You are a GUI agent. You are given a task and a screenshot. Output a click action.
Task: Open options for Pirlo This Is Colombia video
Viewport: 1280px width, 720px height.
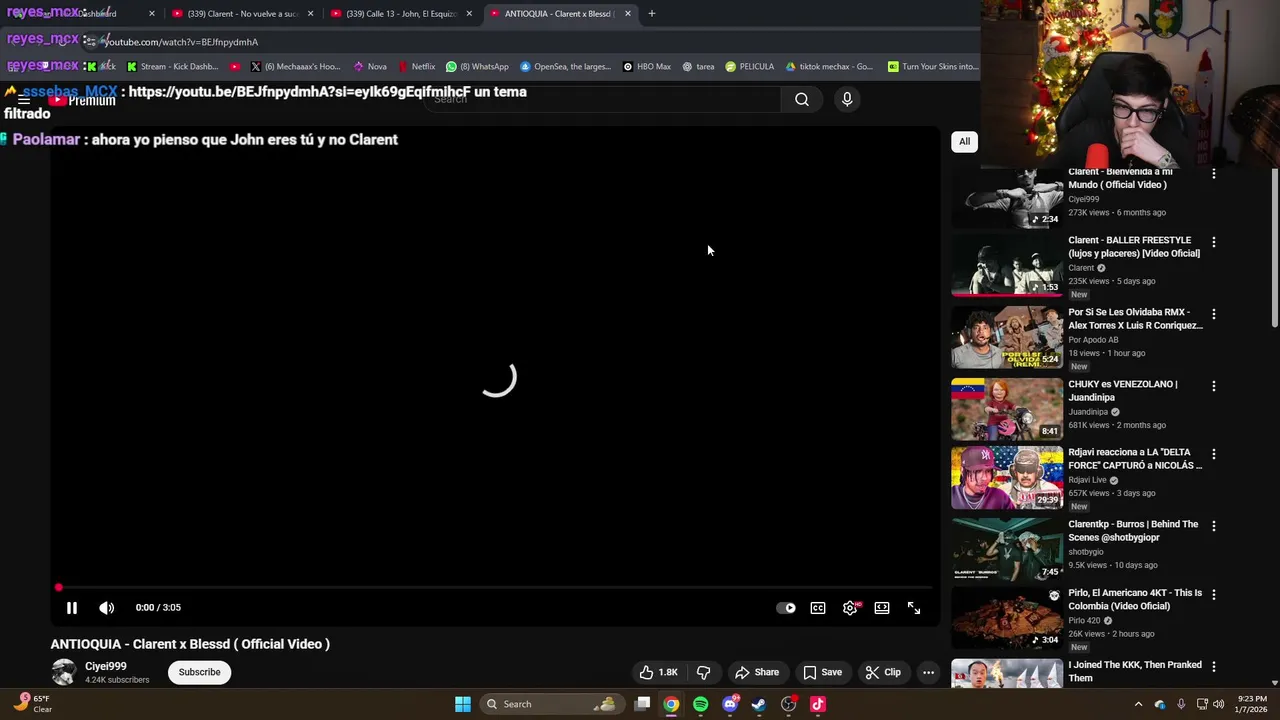click(x=1214, y=594)
